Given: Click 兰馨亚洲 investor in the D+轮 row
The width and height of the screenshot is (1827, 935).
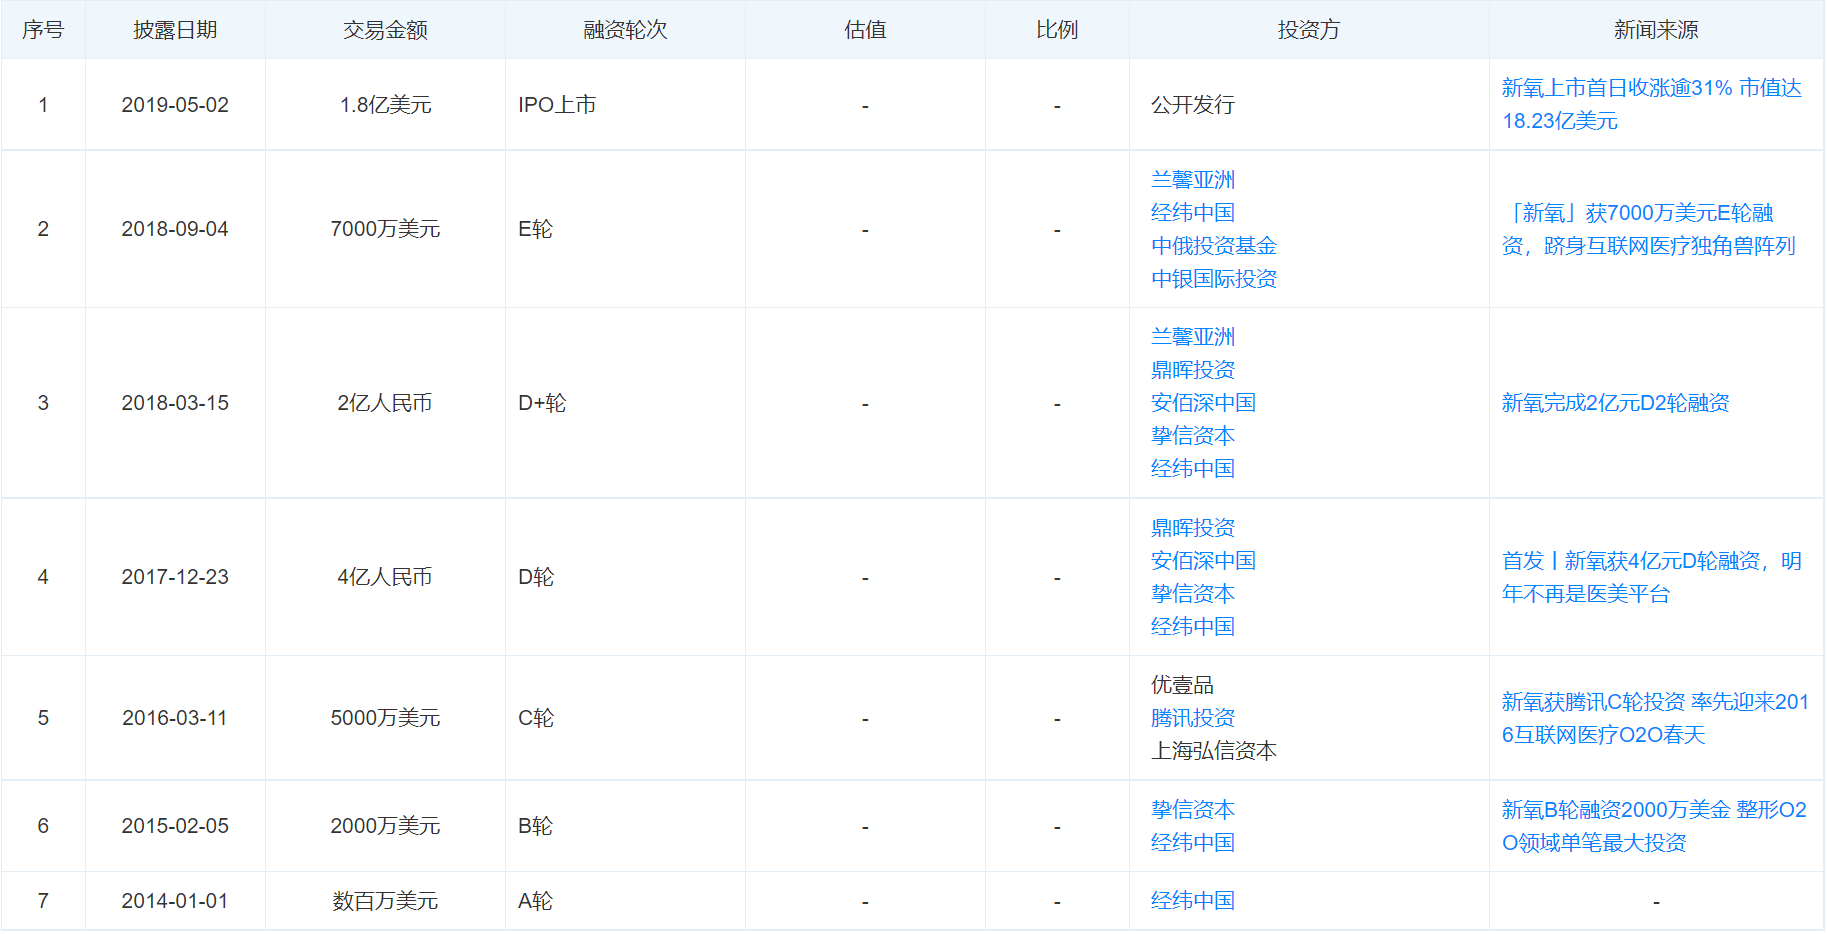Looking at the screenshot, I should (1193, 337).
